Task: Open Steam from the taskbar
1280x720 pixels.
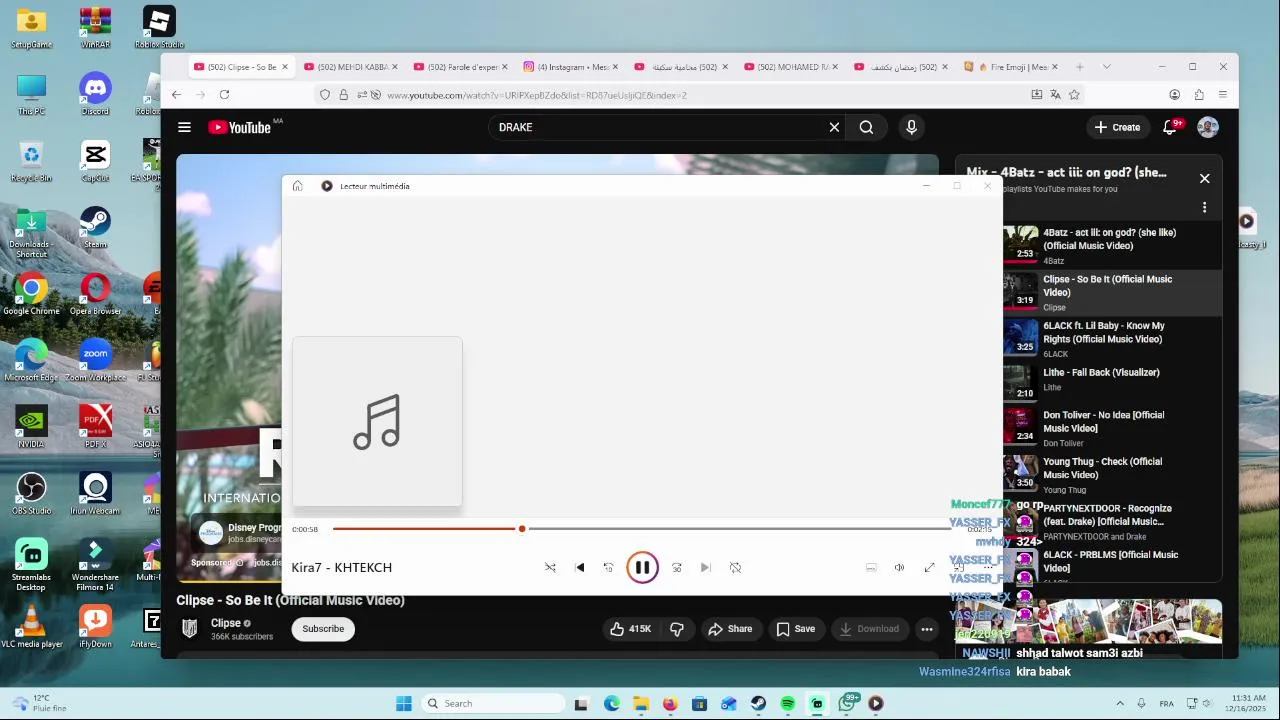Action: (758, 704)
